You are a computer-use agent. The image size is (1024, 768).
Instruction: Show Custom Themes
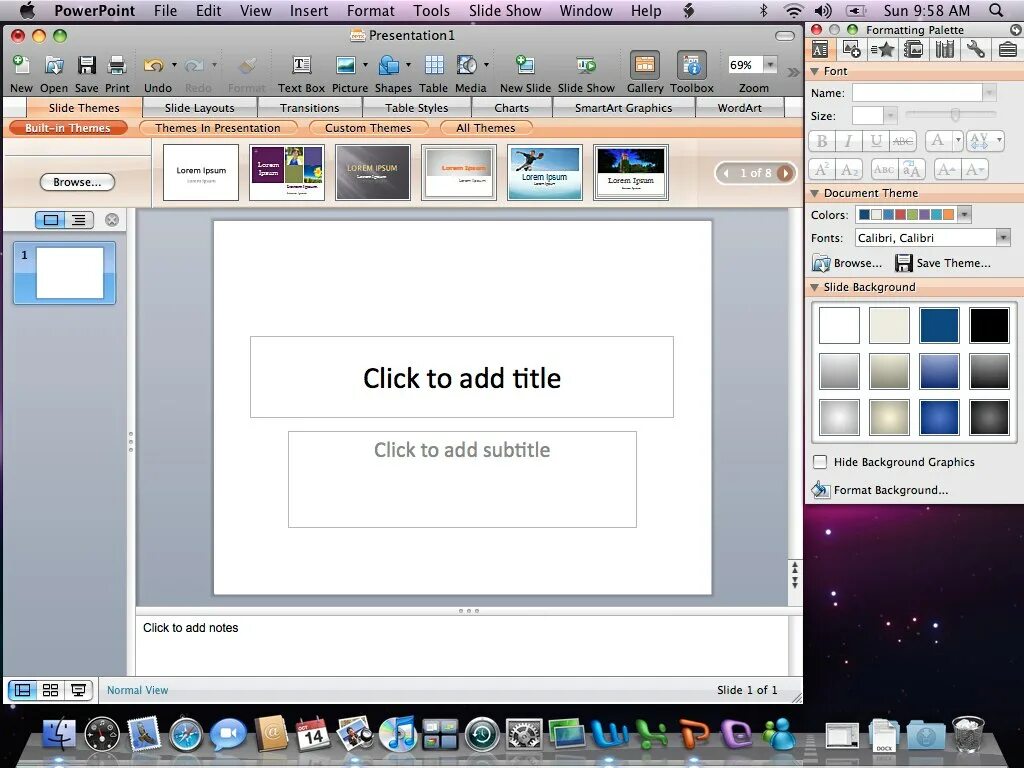368,128
